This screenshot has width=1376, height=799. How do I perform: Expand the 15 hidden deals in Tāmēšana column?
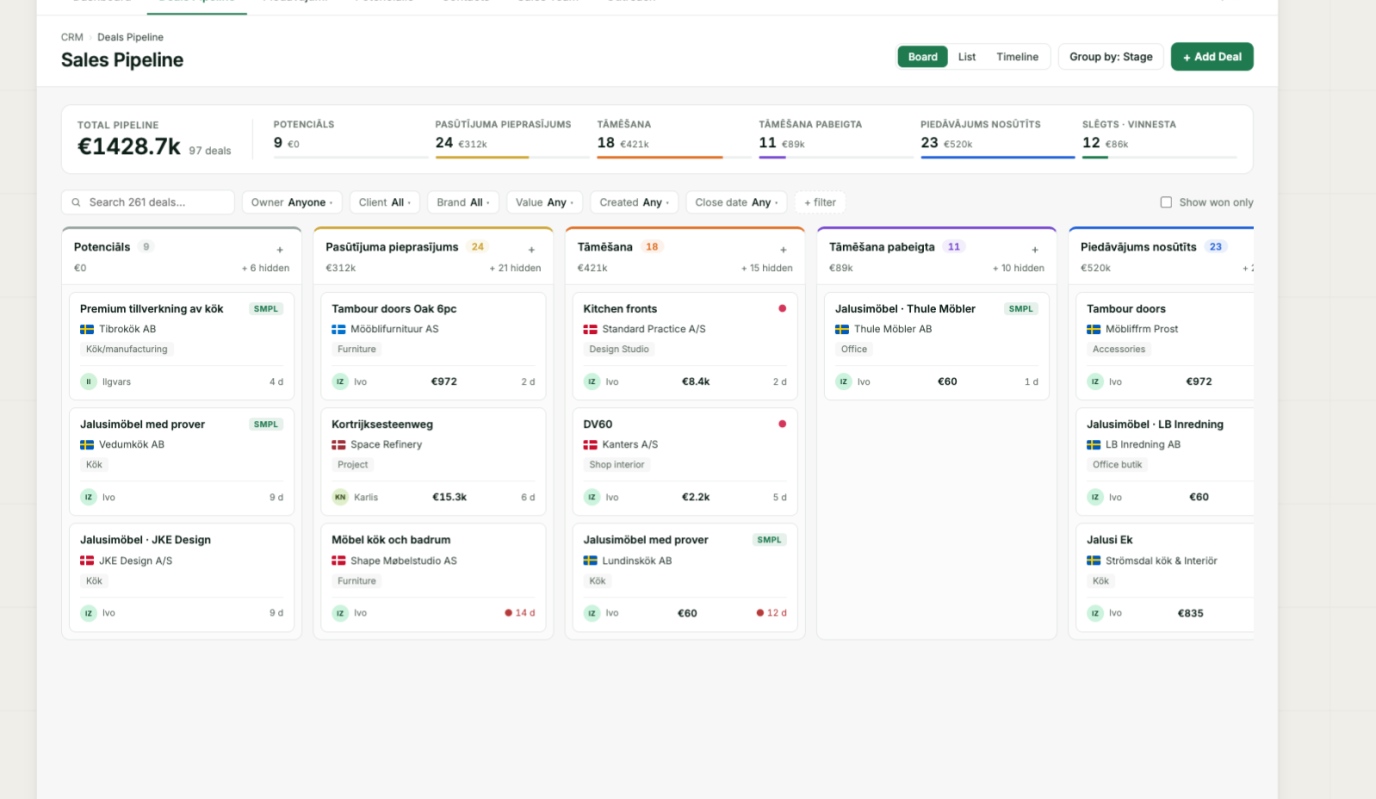click(x=767, y=268)
